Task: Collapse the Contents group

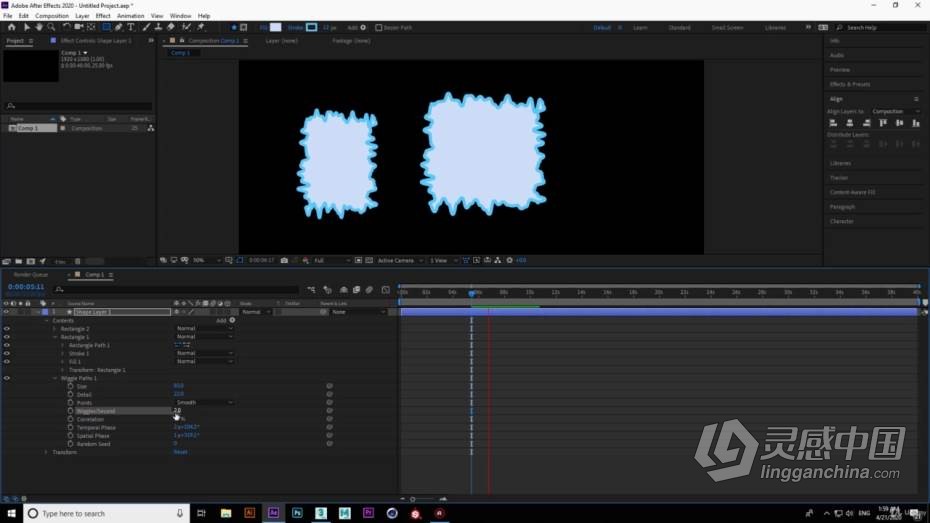Action: coord(47,320)
